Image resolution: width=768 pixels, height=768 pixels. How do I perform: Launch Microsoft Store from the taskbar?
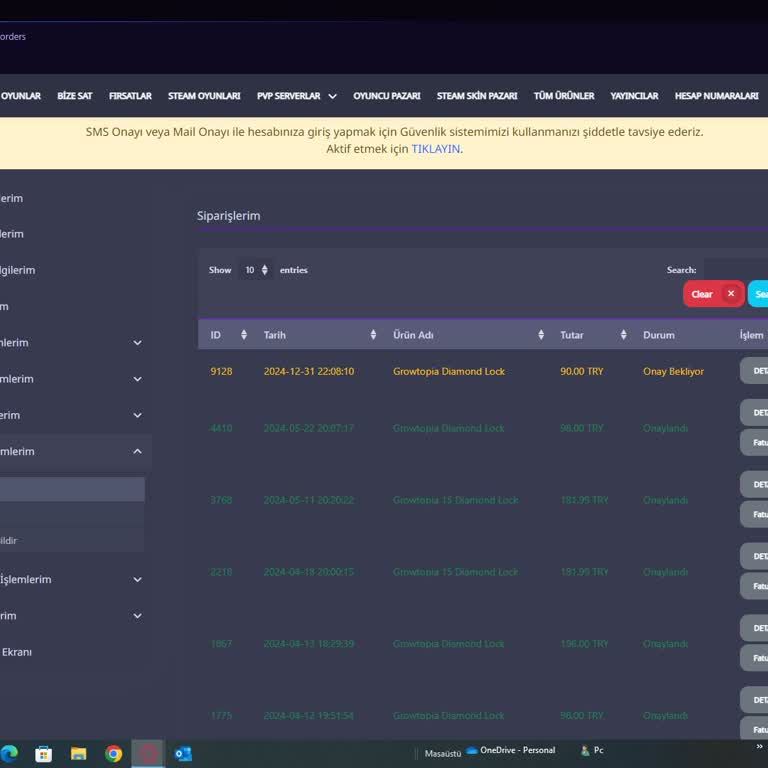(44, 753)
